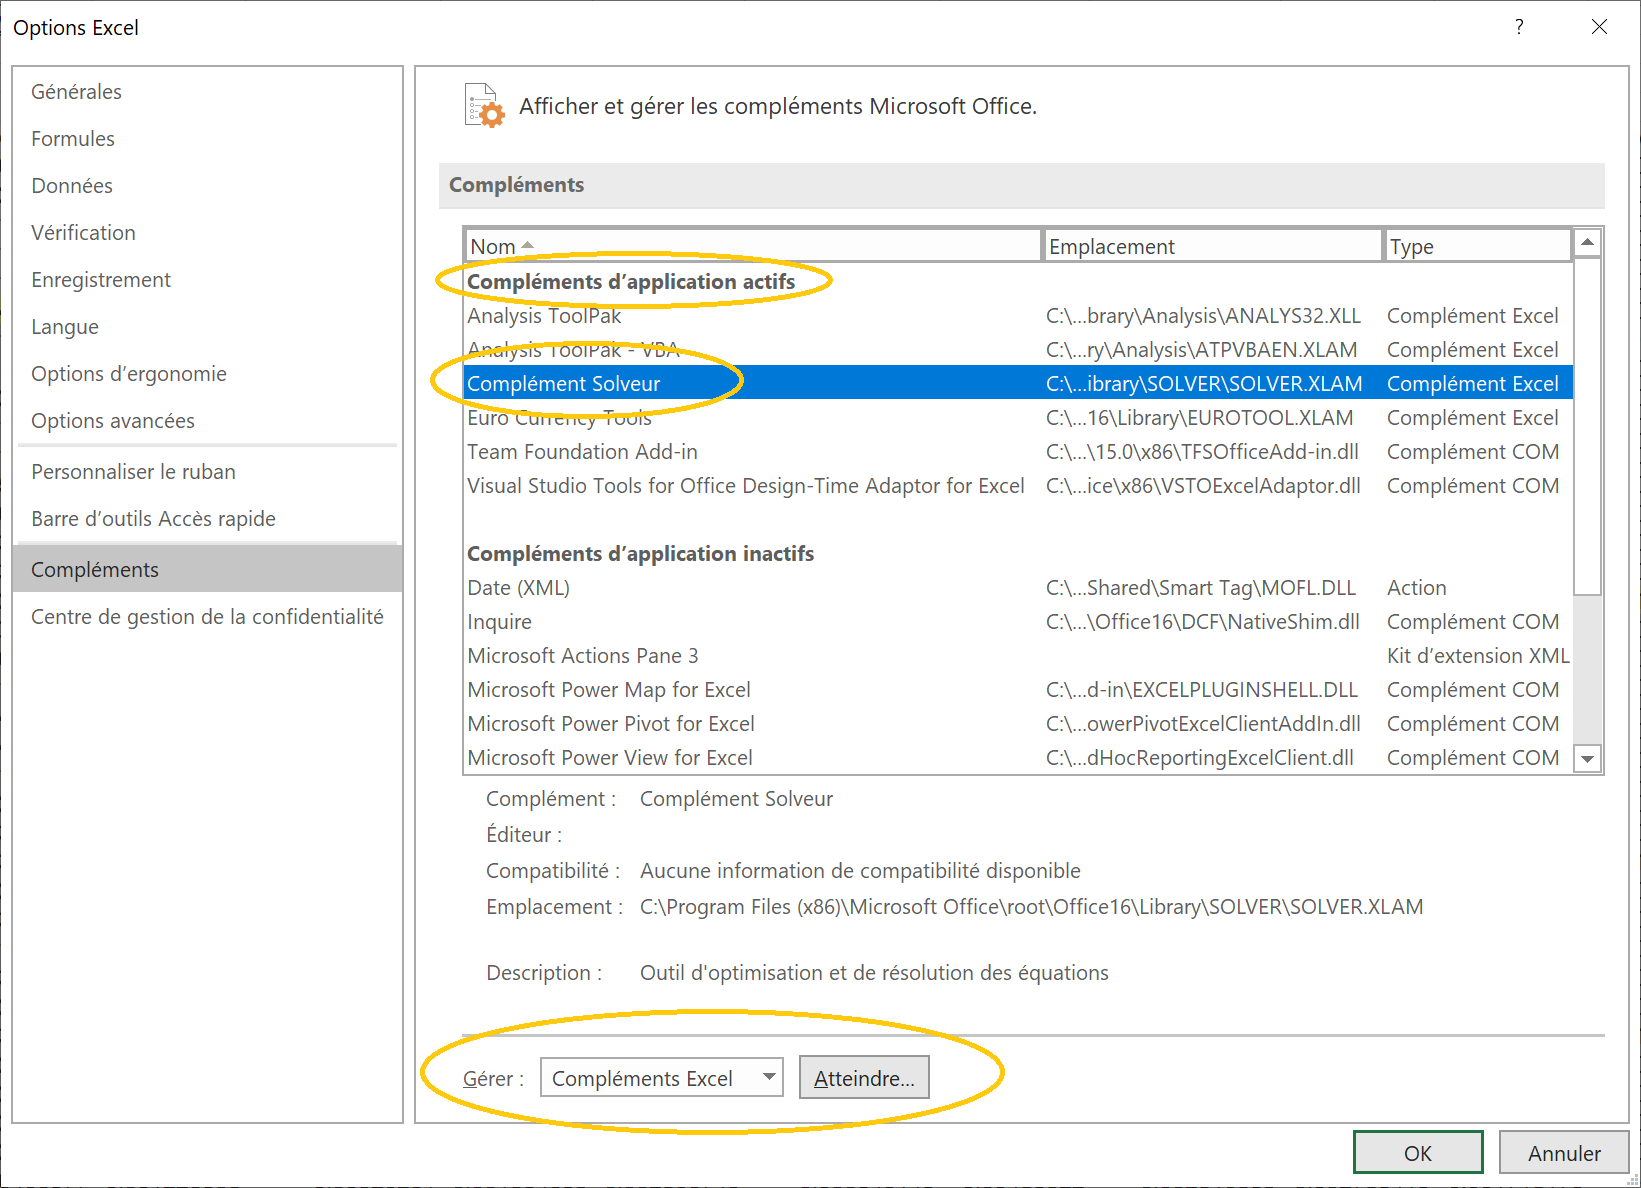
Task: Select Analysis ToolPak row
Action: click(1018, 316)
